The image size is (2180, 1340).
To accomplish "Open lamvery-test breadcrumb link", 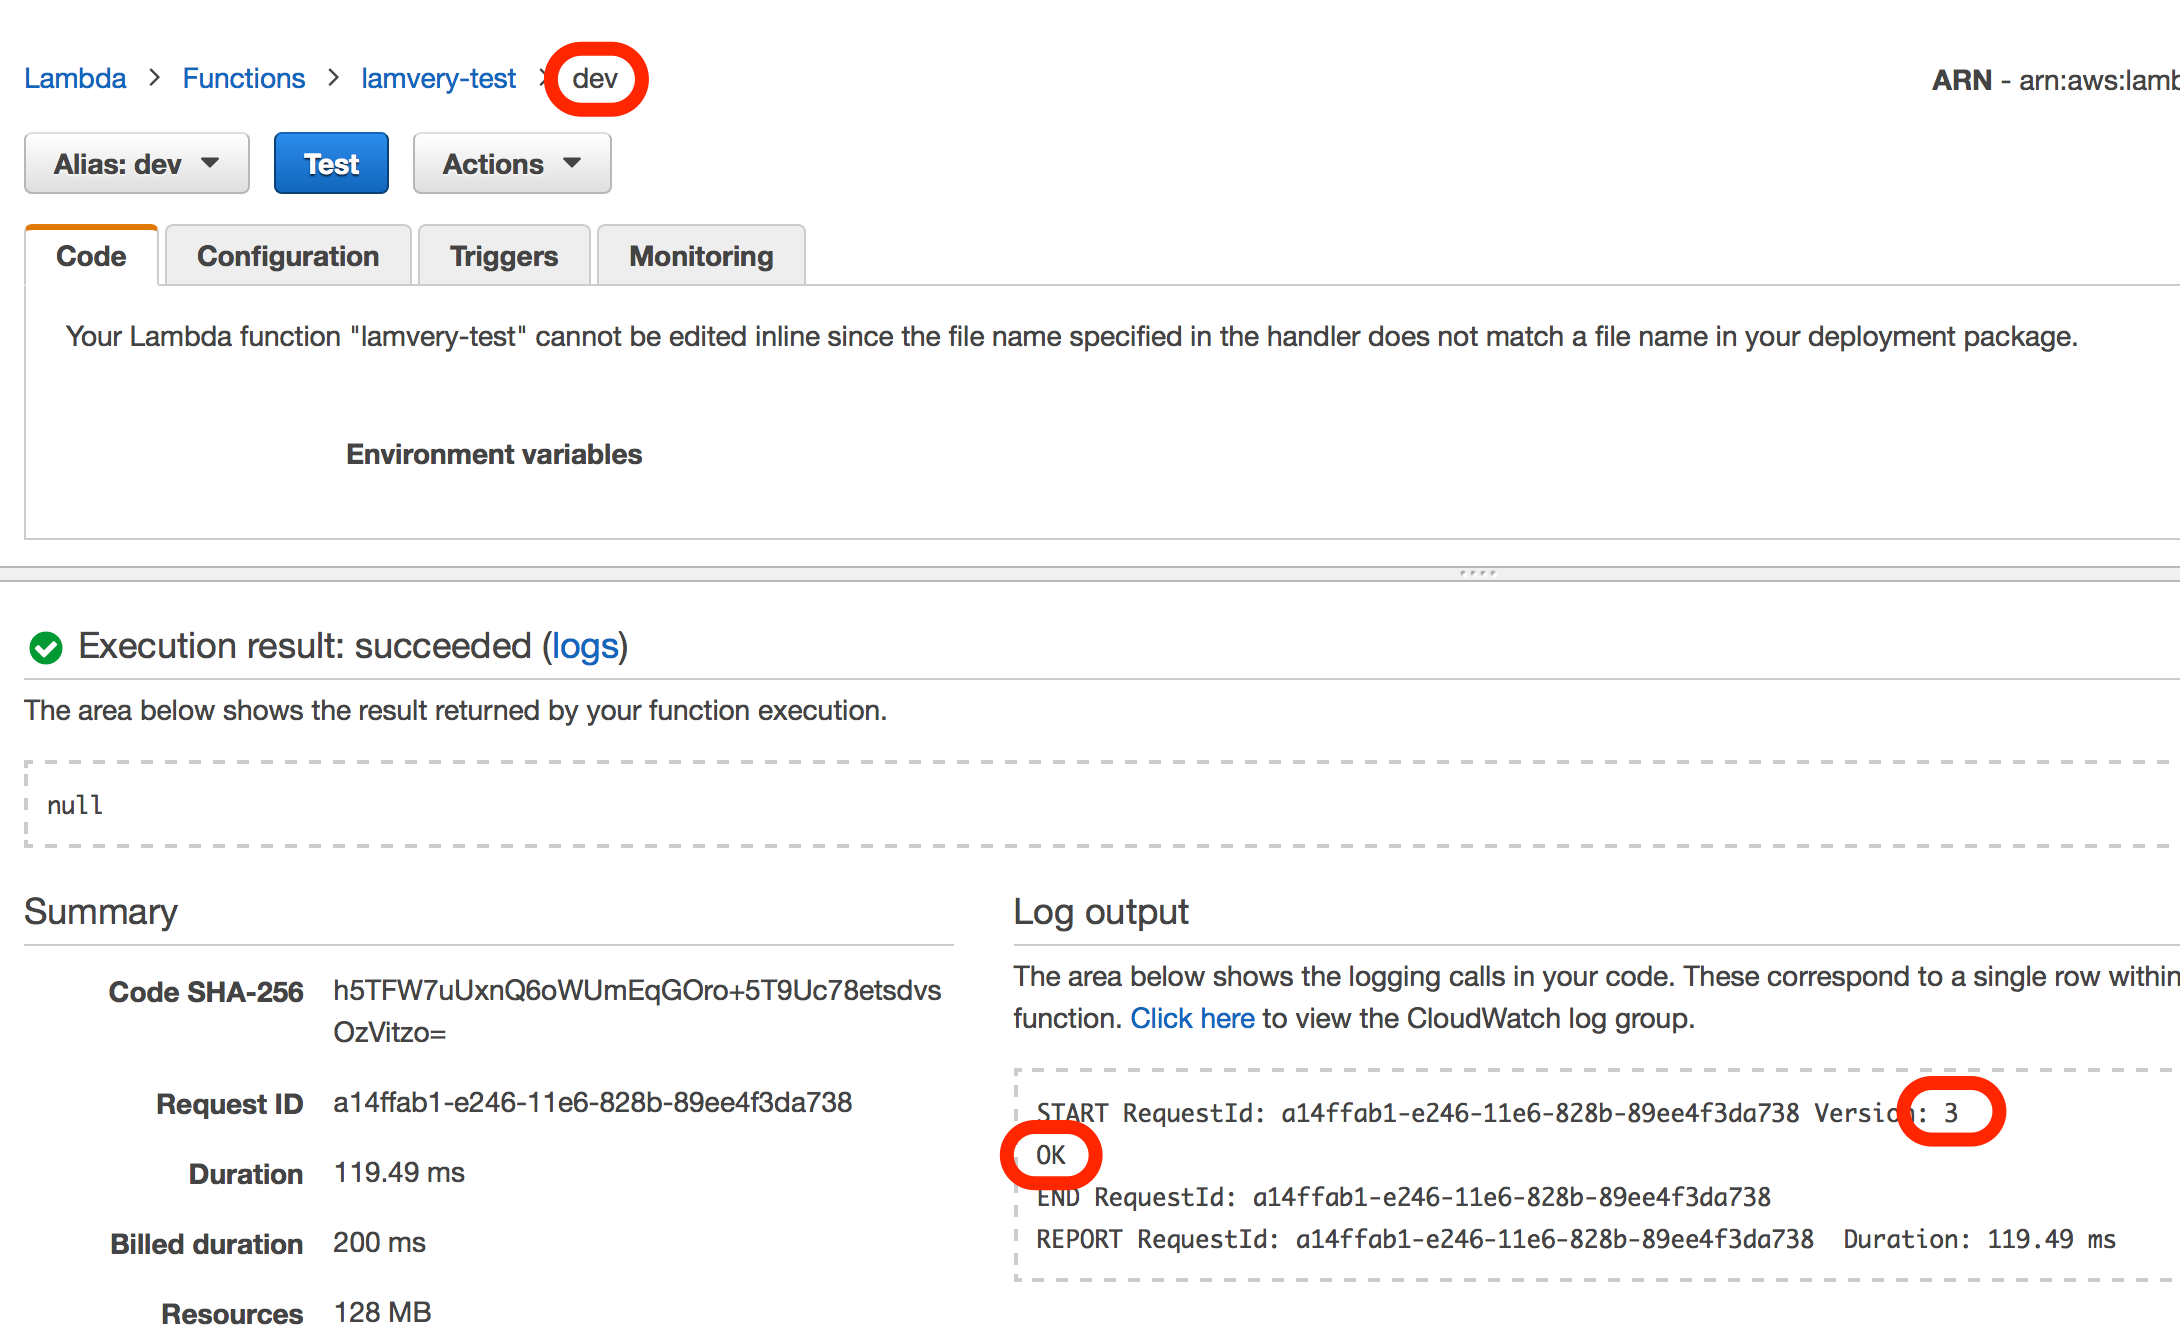I will (438, 78).
